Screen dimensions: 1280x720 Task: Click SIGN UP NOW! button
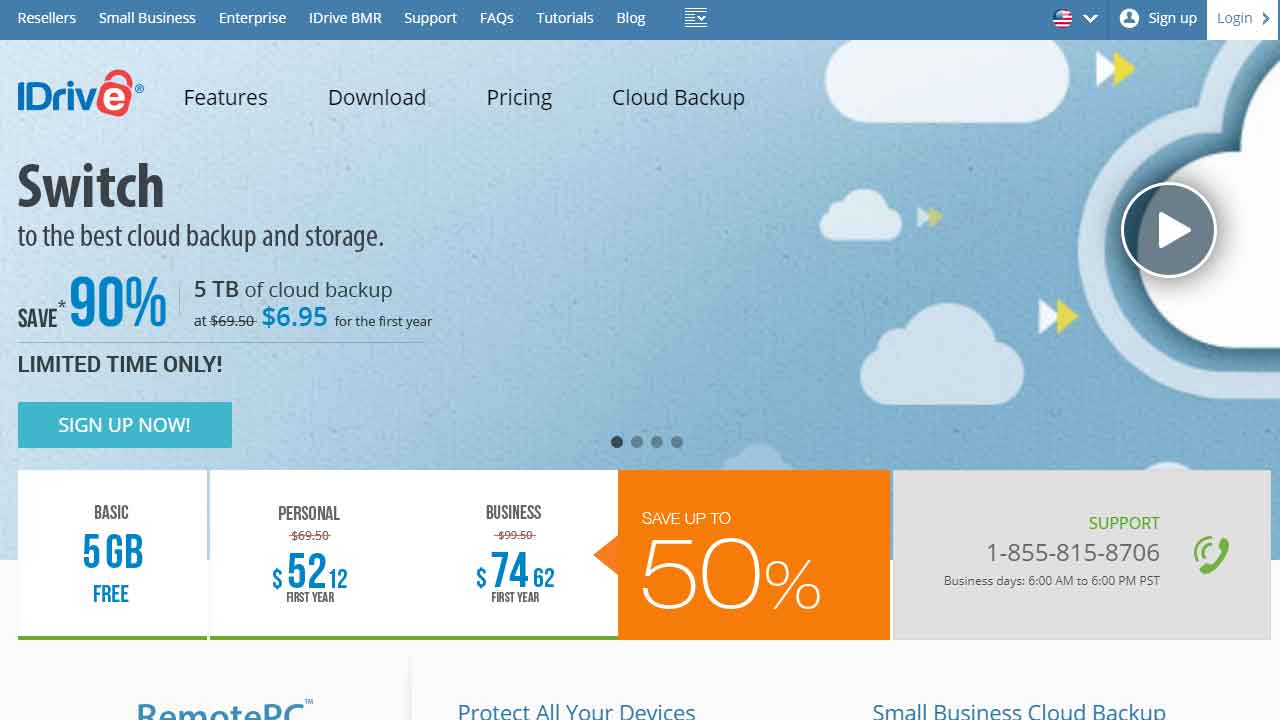125,425
